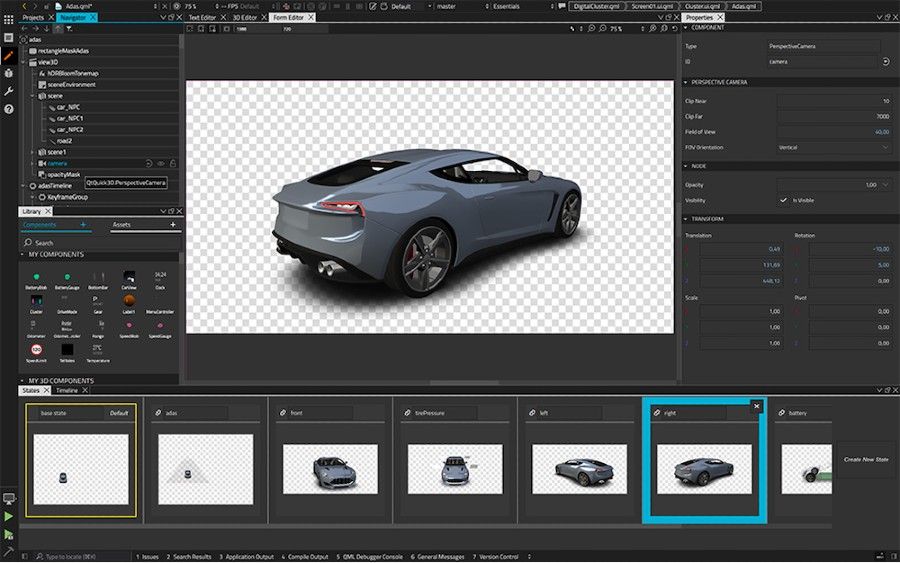Click navigator filter tree icon
The height and width of the screenshot is (563, 900).
69,28
